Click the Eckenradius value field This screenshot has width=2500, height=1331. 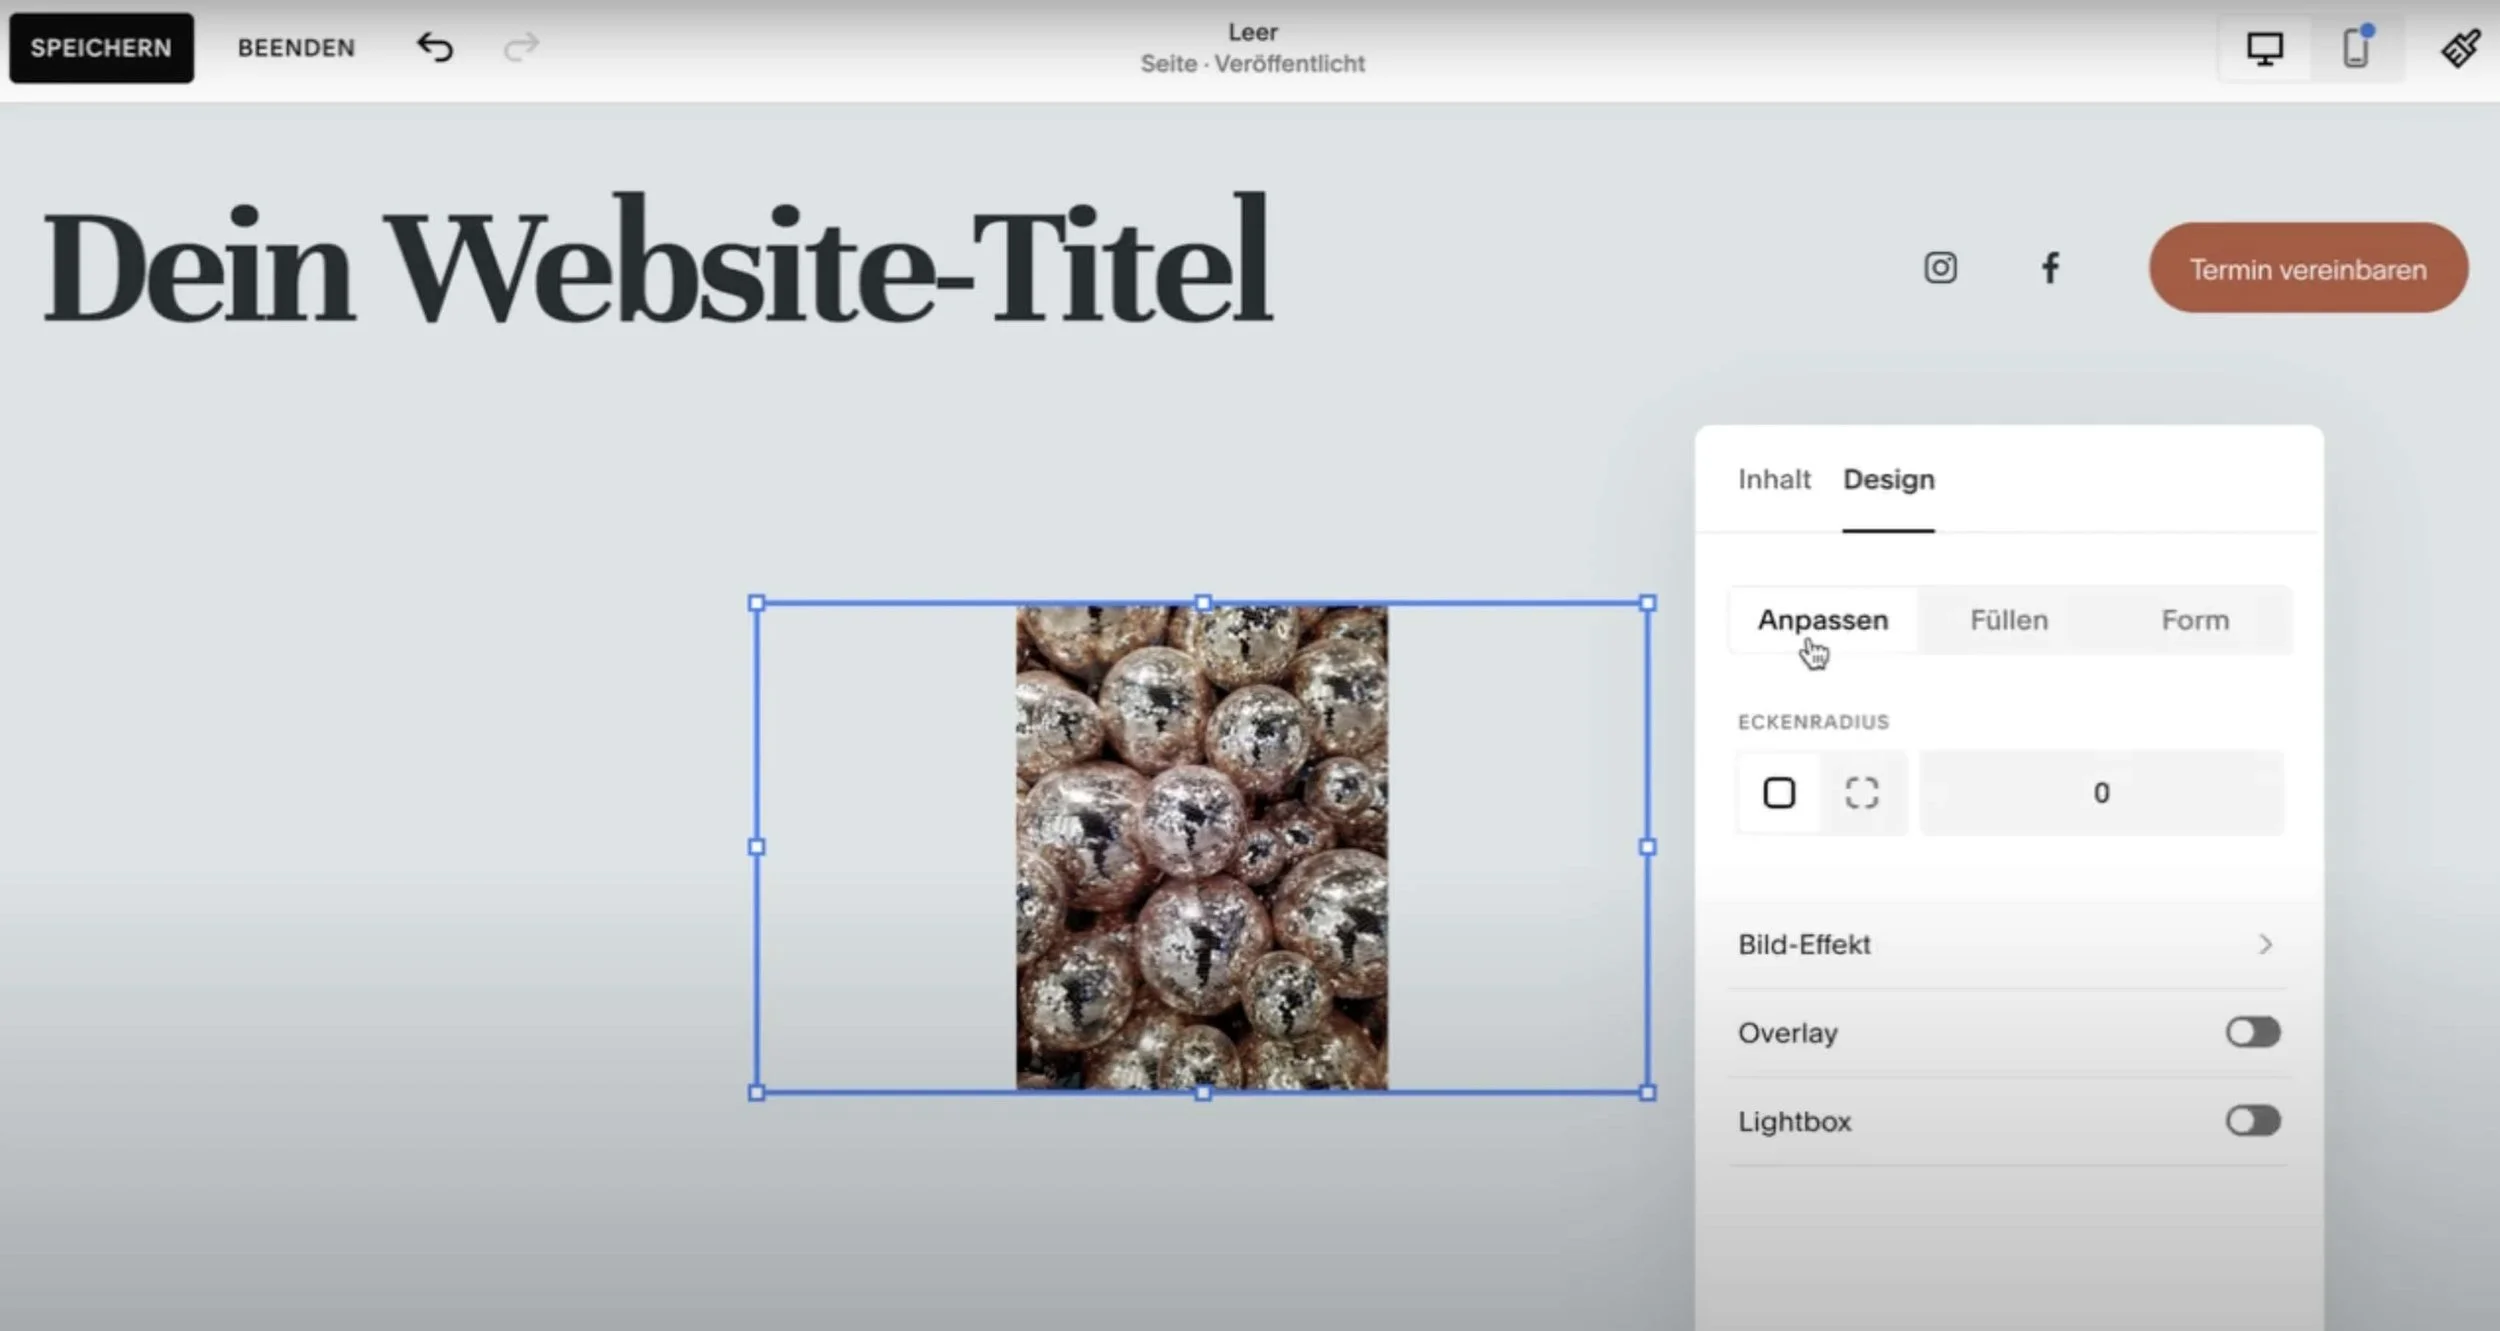[x=2101, y=793]
